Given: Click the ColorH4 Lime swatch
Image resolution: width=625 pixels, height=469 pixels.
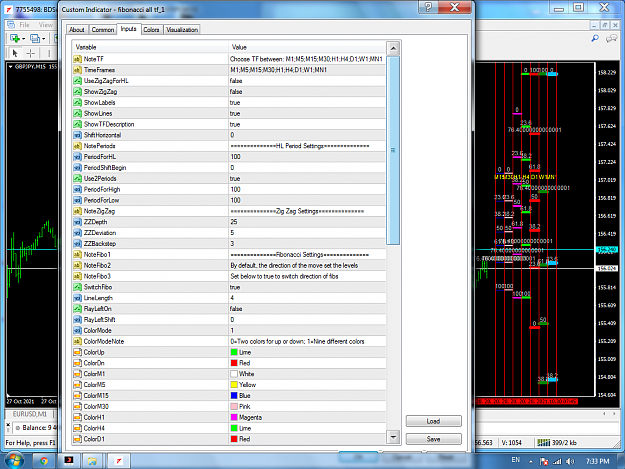Looking at the screenshot, I should tap(234, 428).
